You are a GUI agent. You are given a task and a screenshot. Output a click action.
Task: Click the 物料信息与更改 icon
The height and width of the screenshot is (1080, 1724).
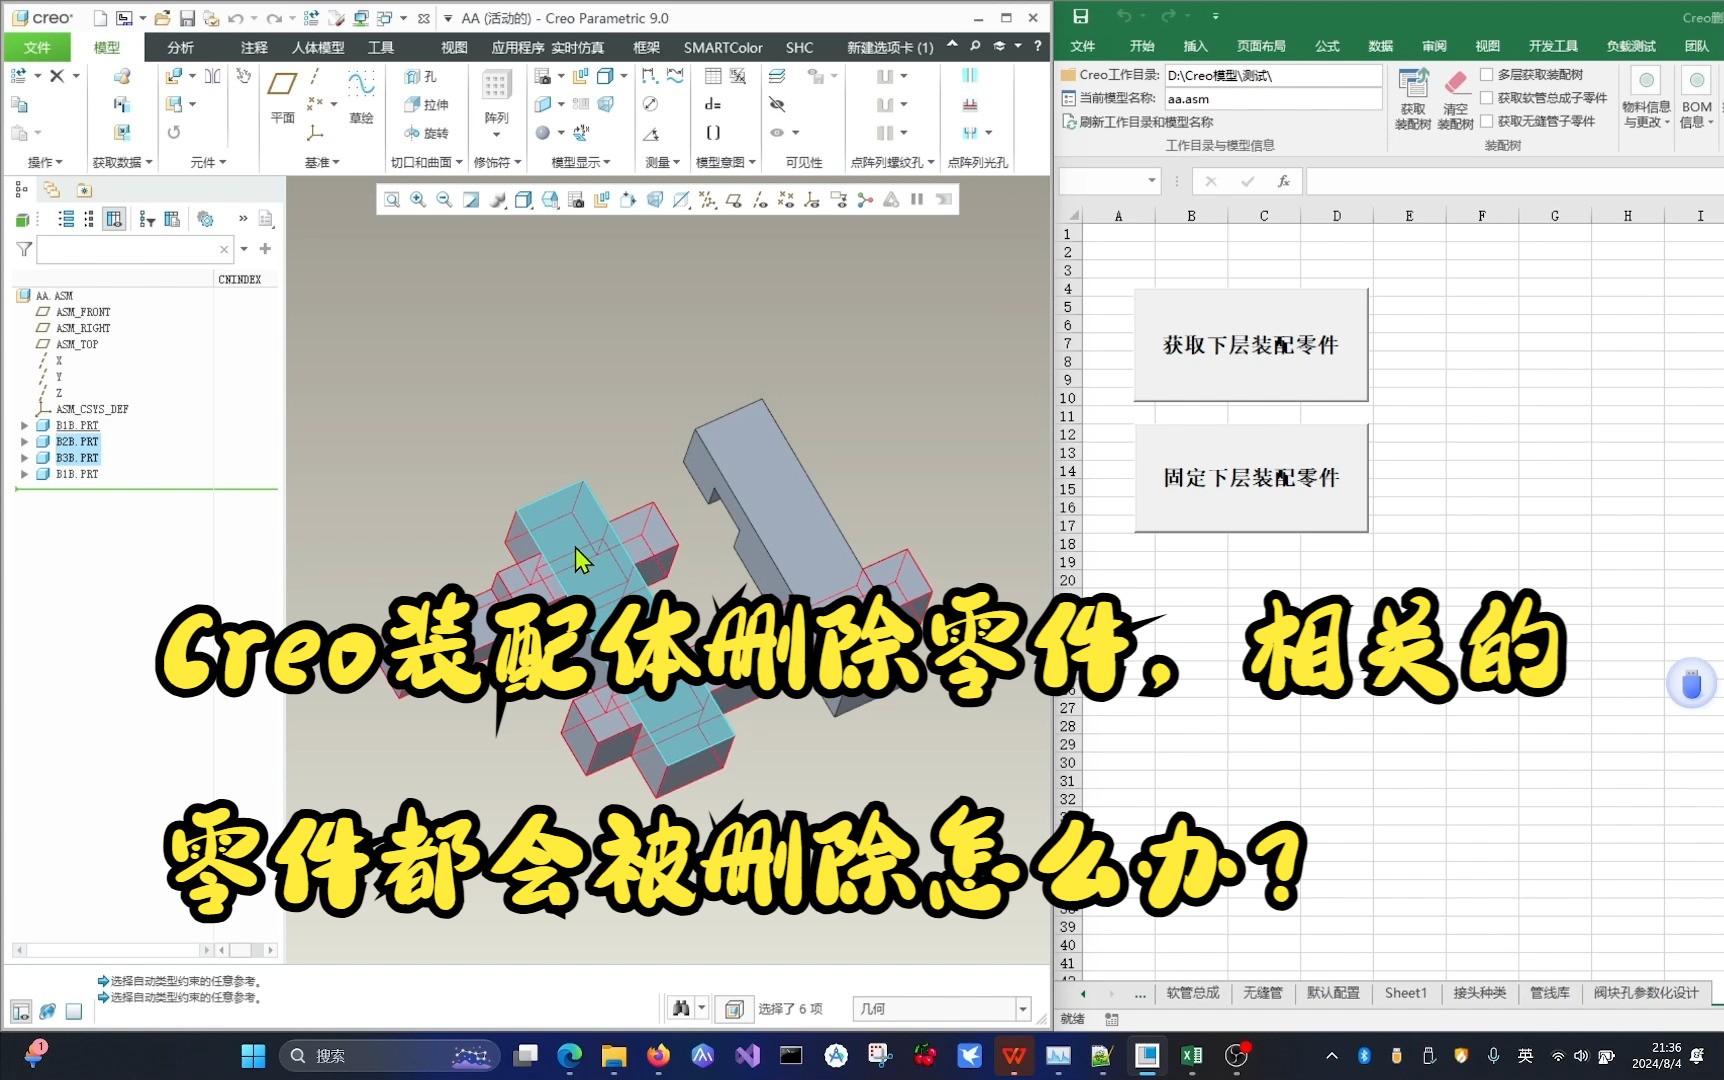coord(1646,97)
